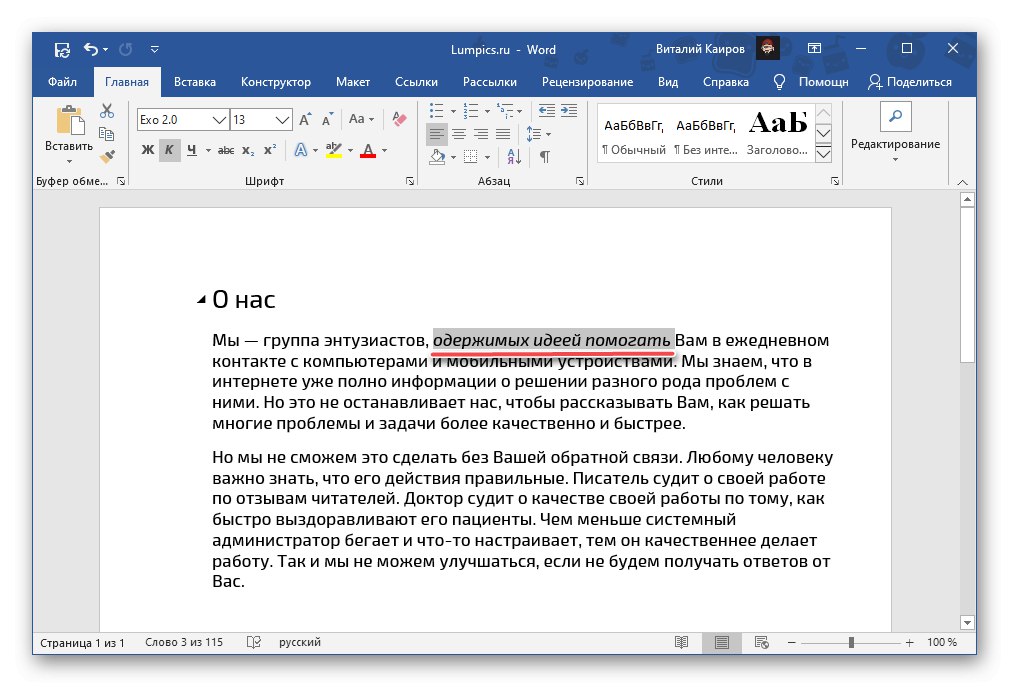This screenshot has height=687, width=1009.
Task: Show paragraph marks with the ¶ icon
Action: (544, 157)
